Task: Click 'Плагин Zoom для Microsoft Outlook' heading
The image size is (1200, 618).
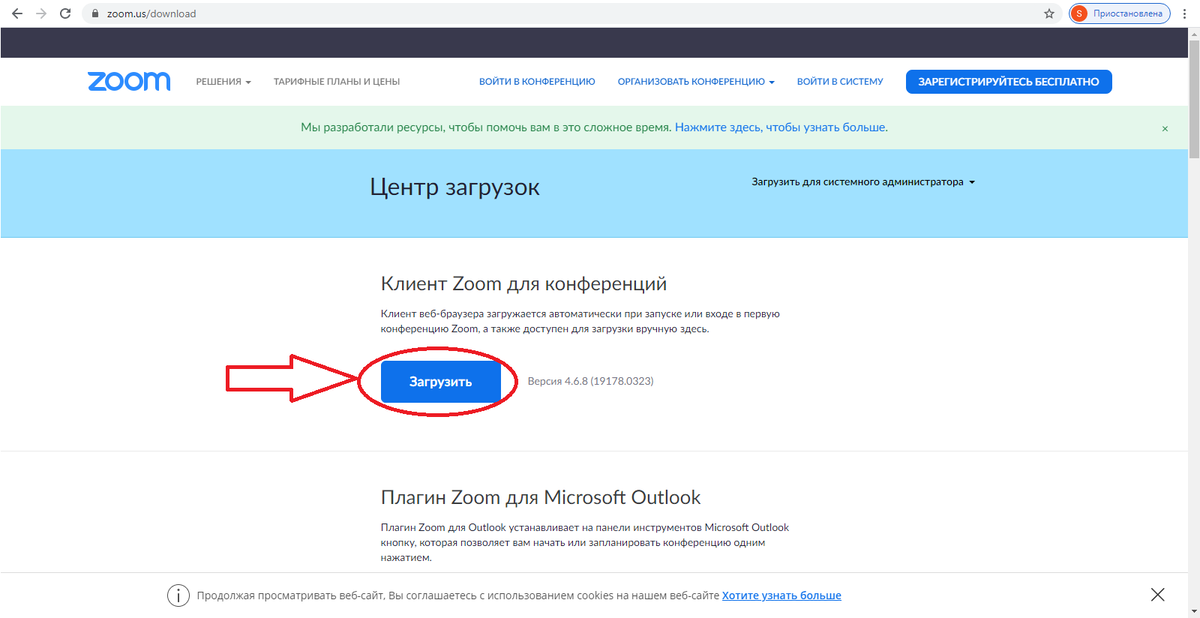Action: click(x=541, y=497)
